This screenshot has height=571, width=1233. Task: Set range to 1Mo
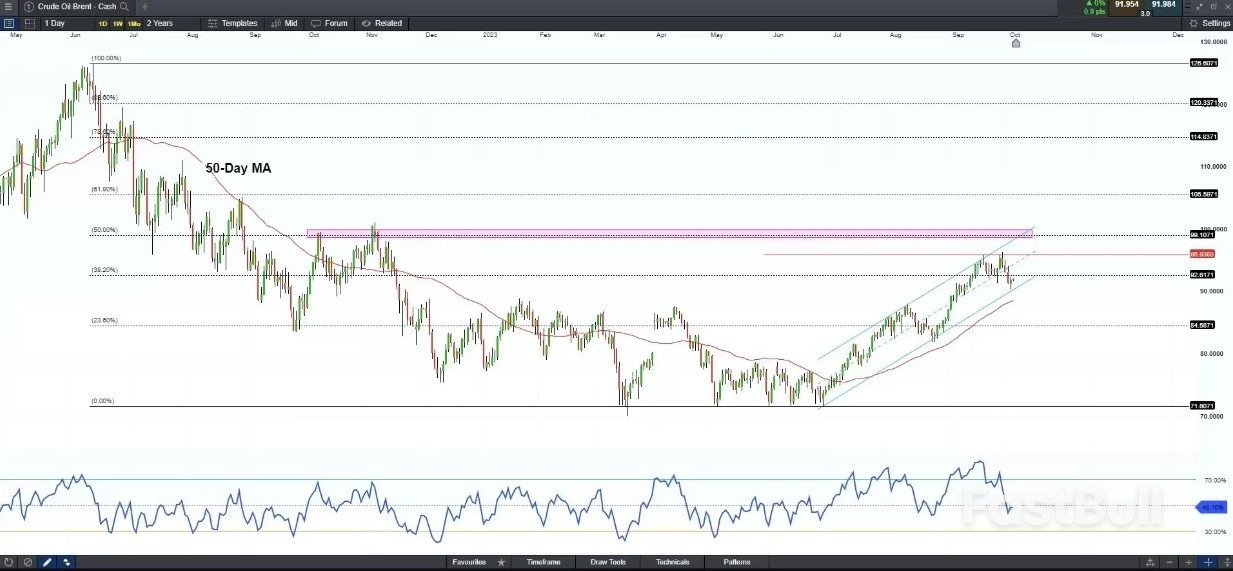coord(133,23)
